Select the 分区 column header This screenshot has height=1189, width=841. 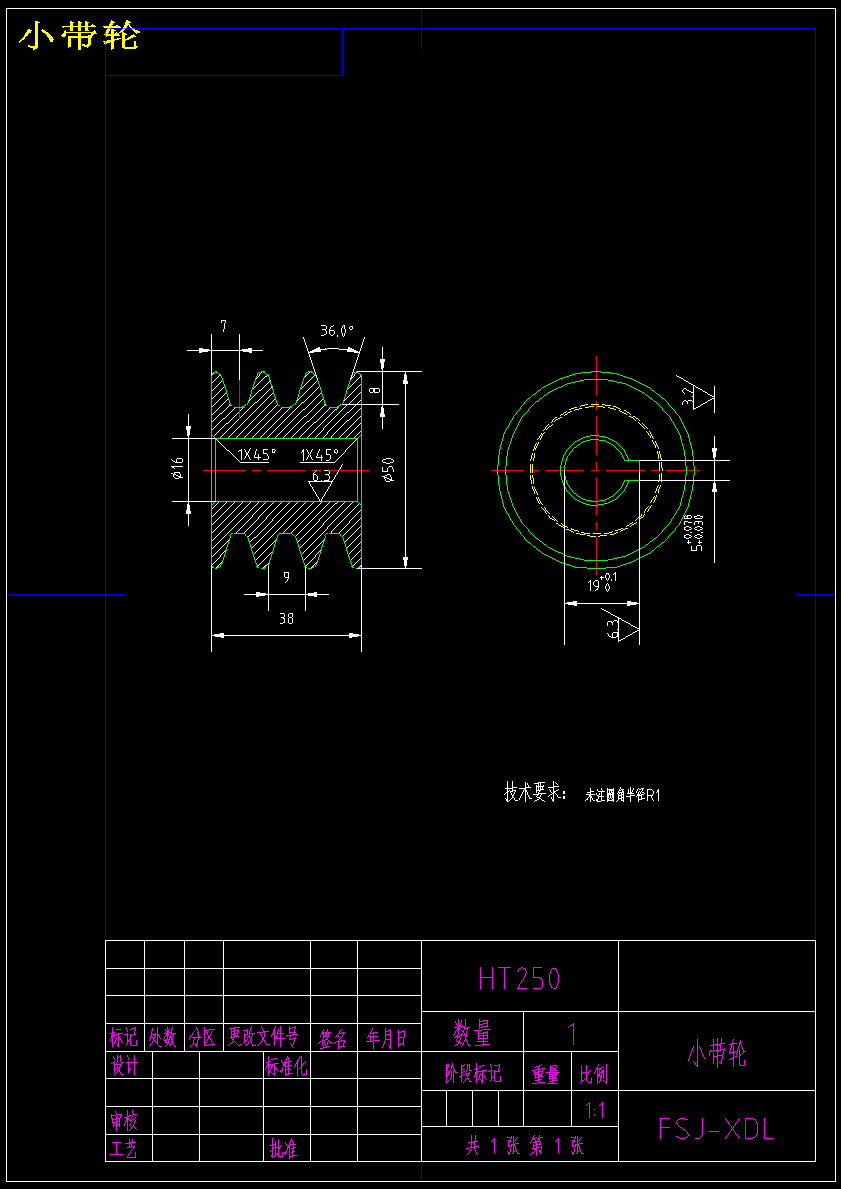coord(203,1038)
